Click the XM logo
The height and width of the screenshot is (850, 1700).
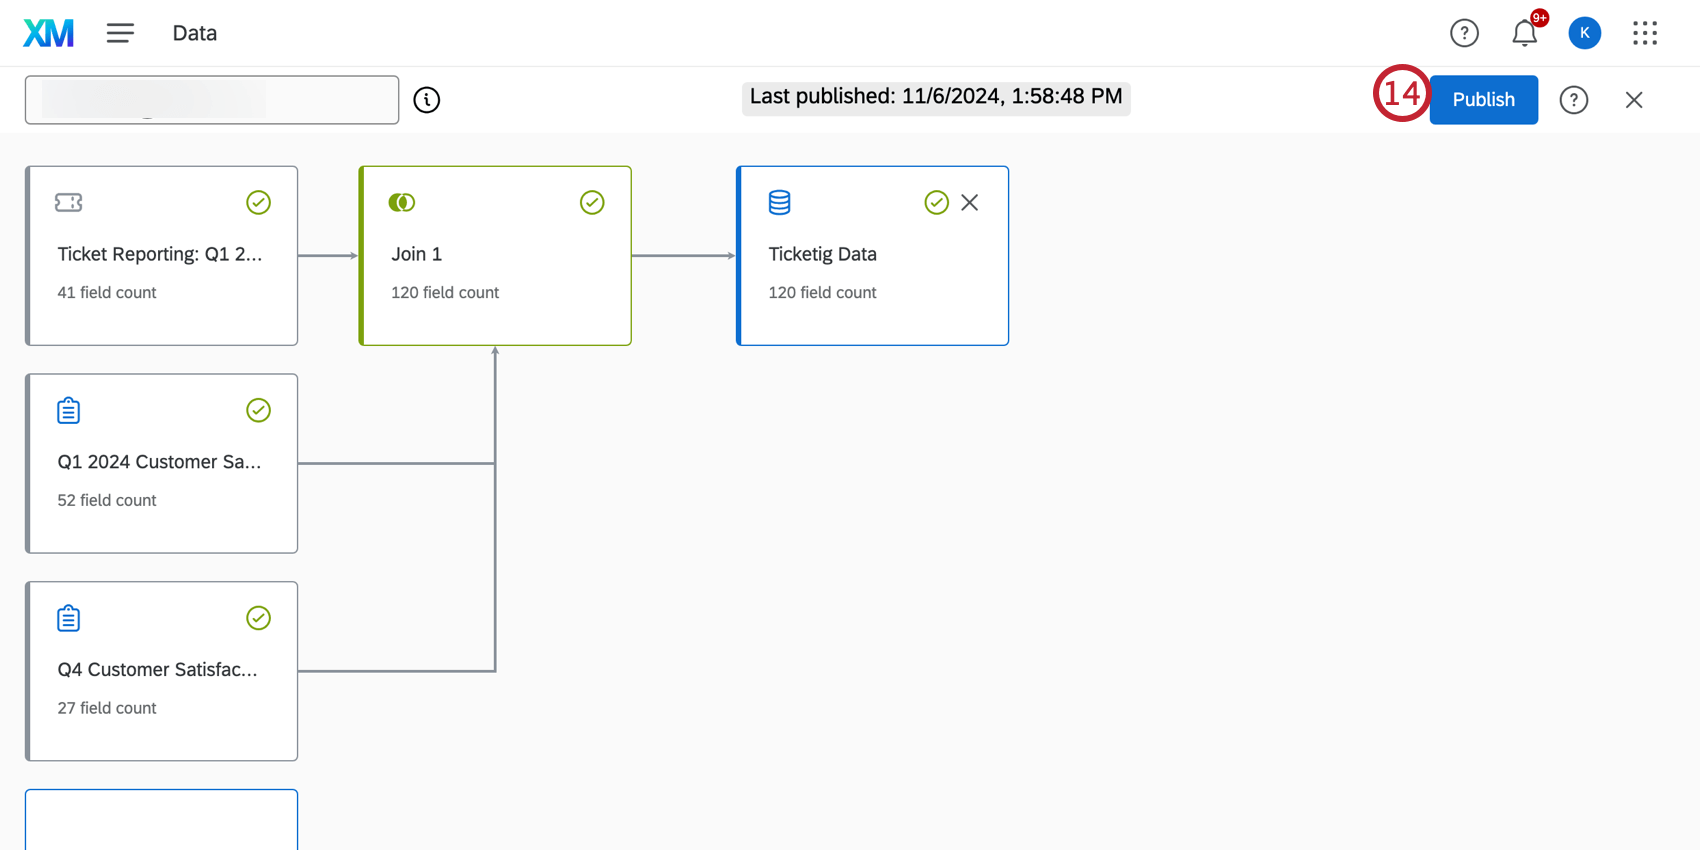[x=47, y=32]
